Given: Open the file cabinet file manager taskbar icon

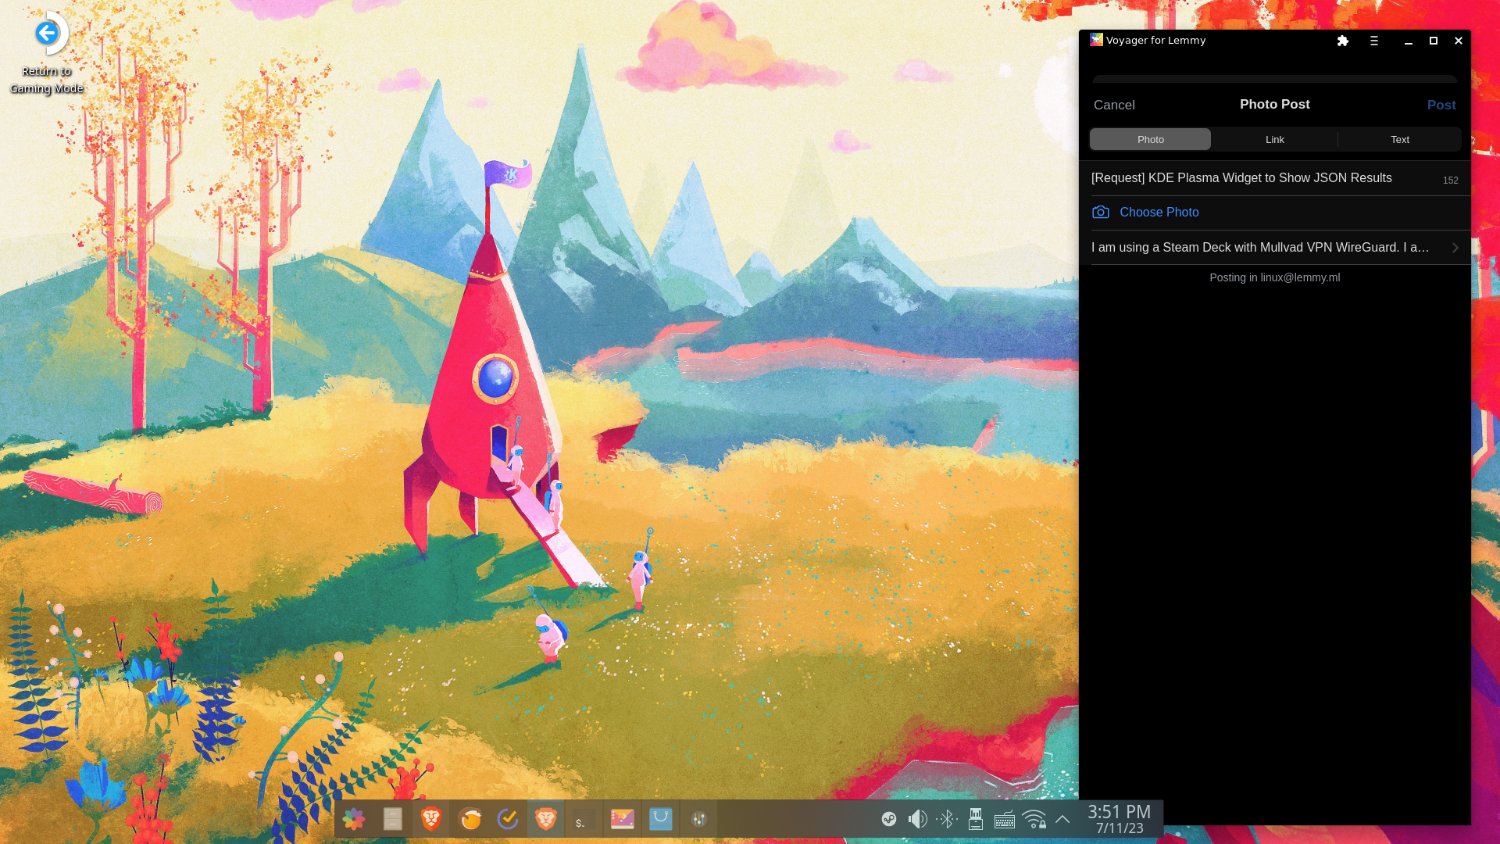Looking at the screenshot, I should click(393, 819).
